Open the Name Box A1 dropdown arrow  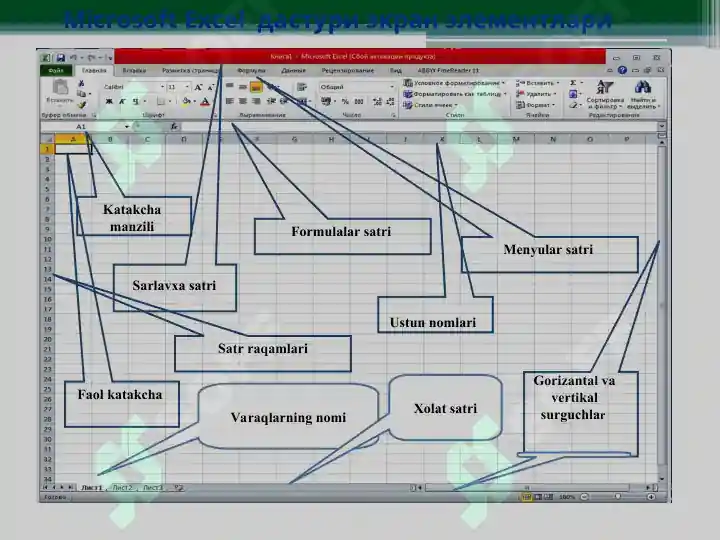pyautogui.click(x=127, y=126)
